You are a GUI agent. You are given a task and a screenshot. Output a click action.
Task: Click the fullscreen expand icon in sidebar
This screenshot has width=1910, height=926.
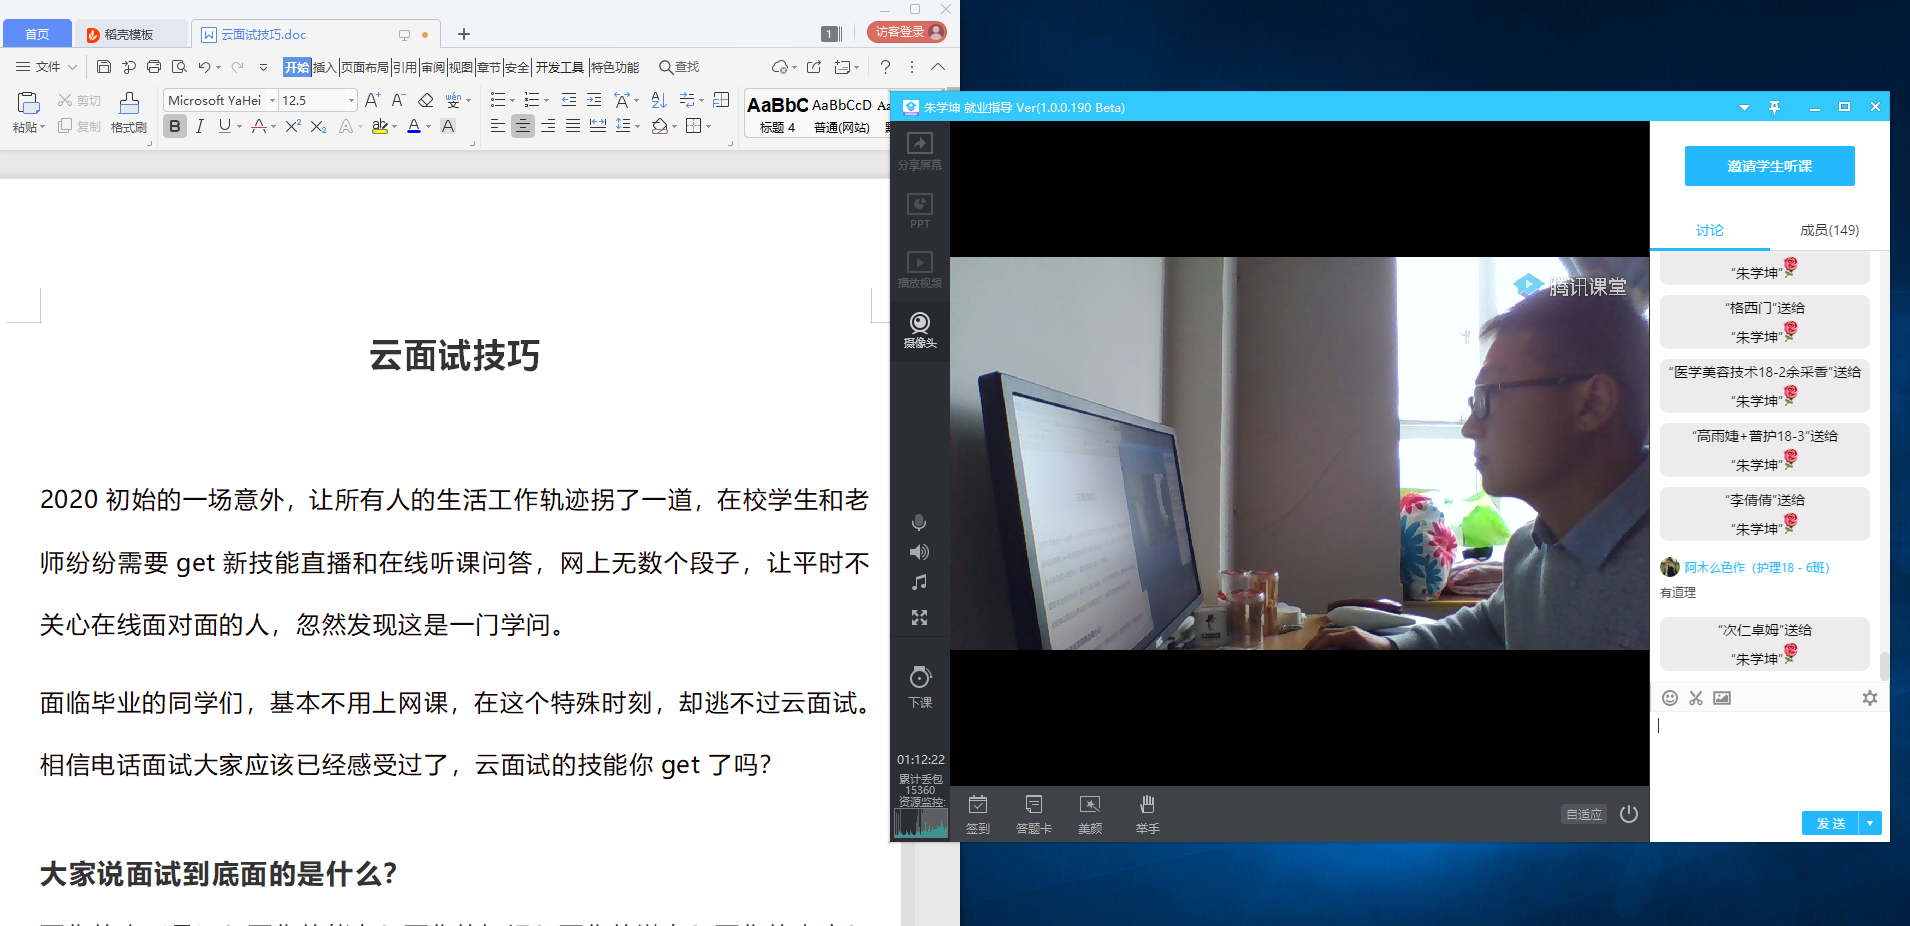click(x=919, y=618)
